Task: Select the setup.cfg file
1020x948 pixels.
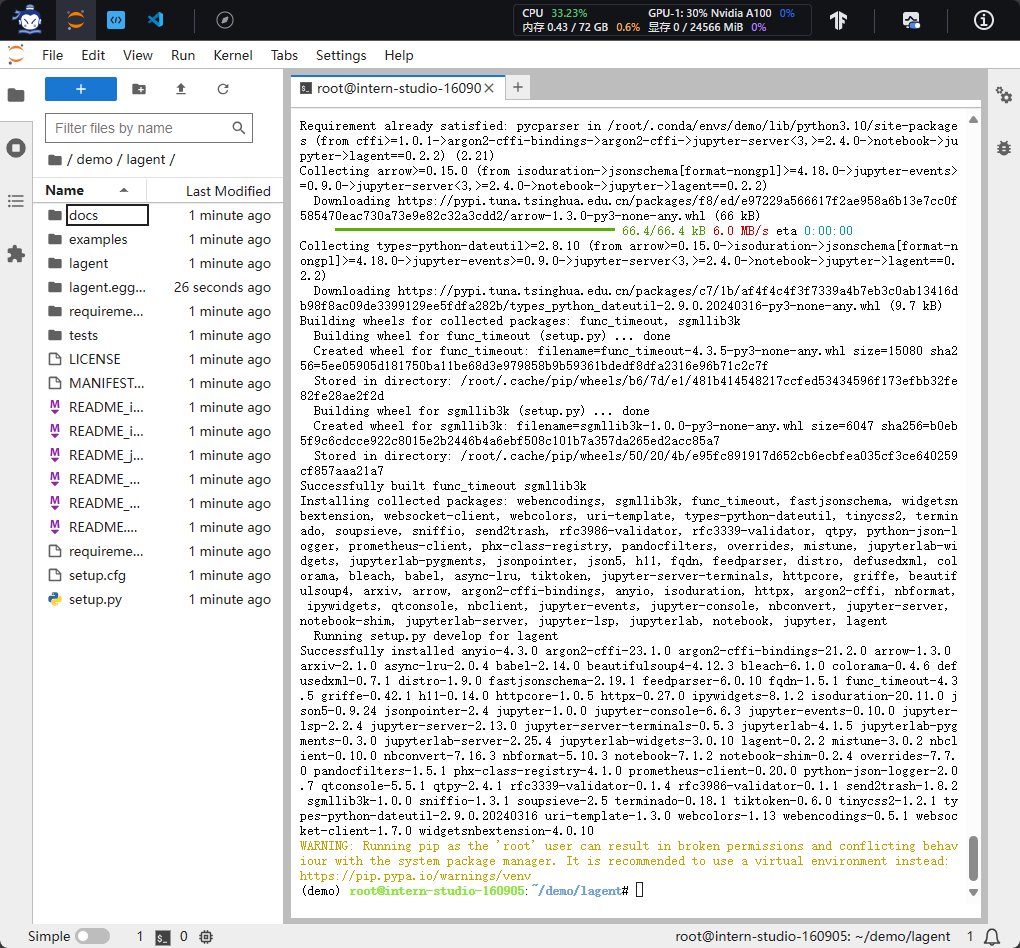Action: [x=159, y=576]
